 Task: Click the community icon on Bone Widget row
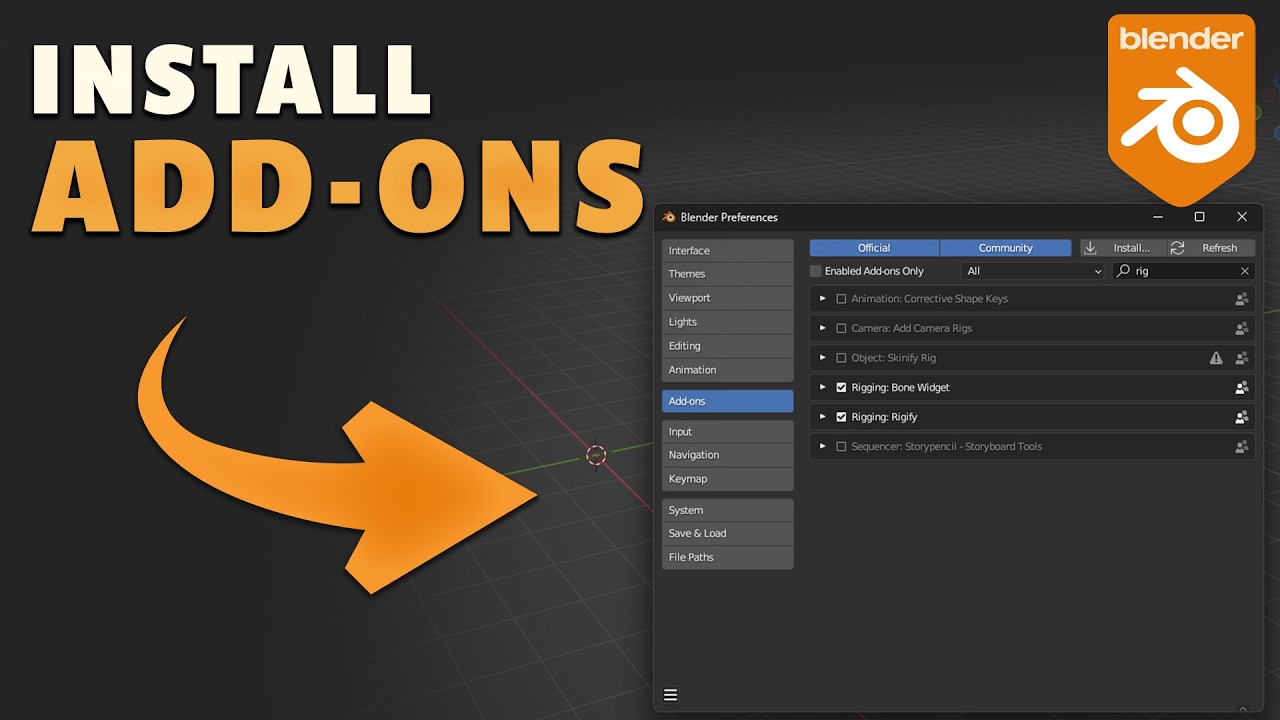pyautogui.click(x=1241, y=387)
